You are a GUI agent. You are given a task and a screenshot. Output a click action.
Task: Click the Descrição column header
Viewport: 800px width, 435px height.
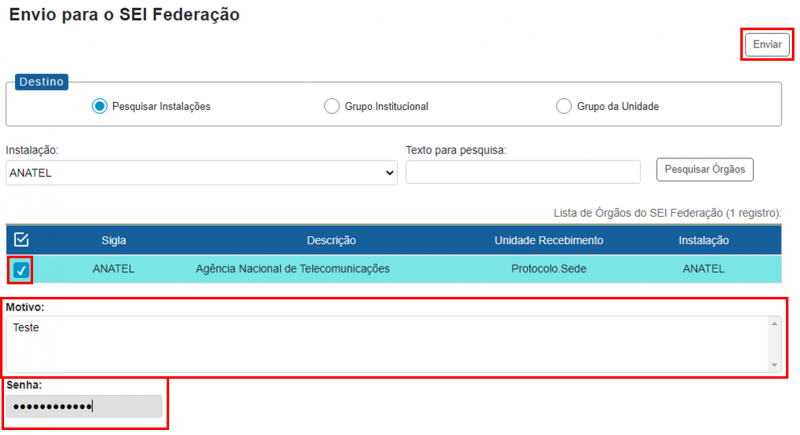point(331,241)
